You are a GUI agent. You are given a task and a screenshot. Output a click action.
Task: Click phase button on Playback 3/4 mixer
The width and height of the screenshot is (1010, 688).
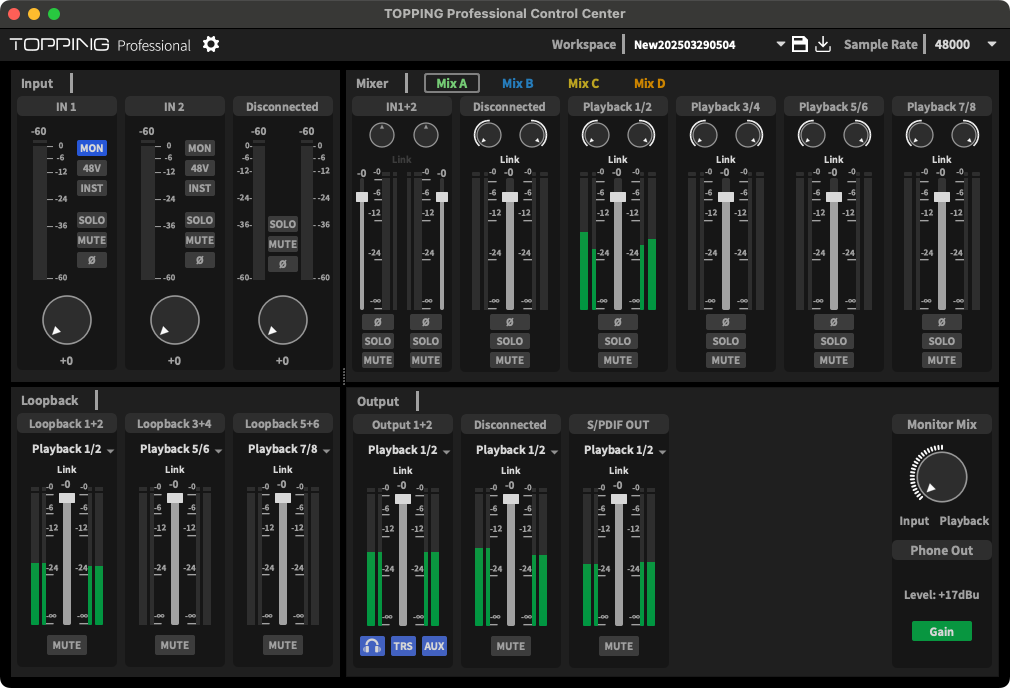(726, 321)
